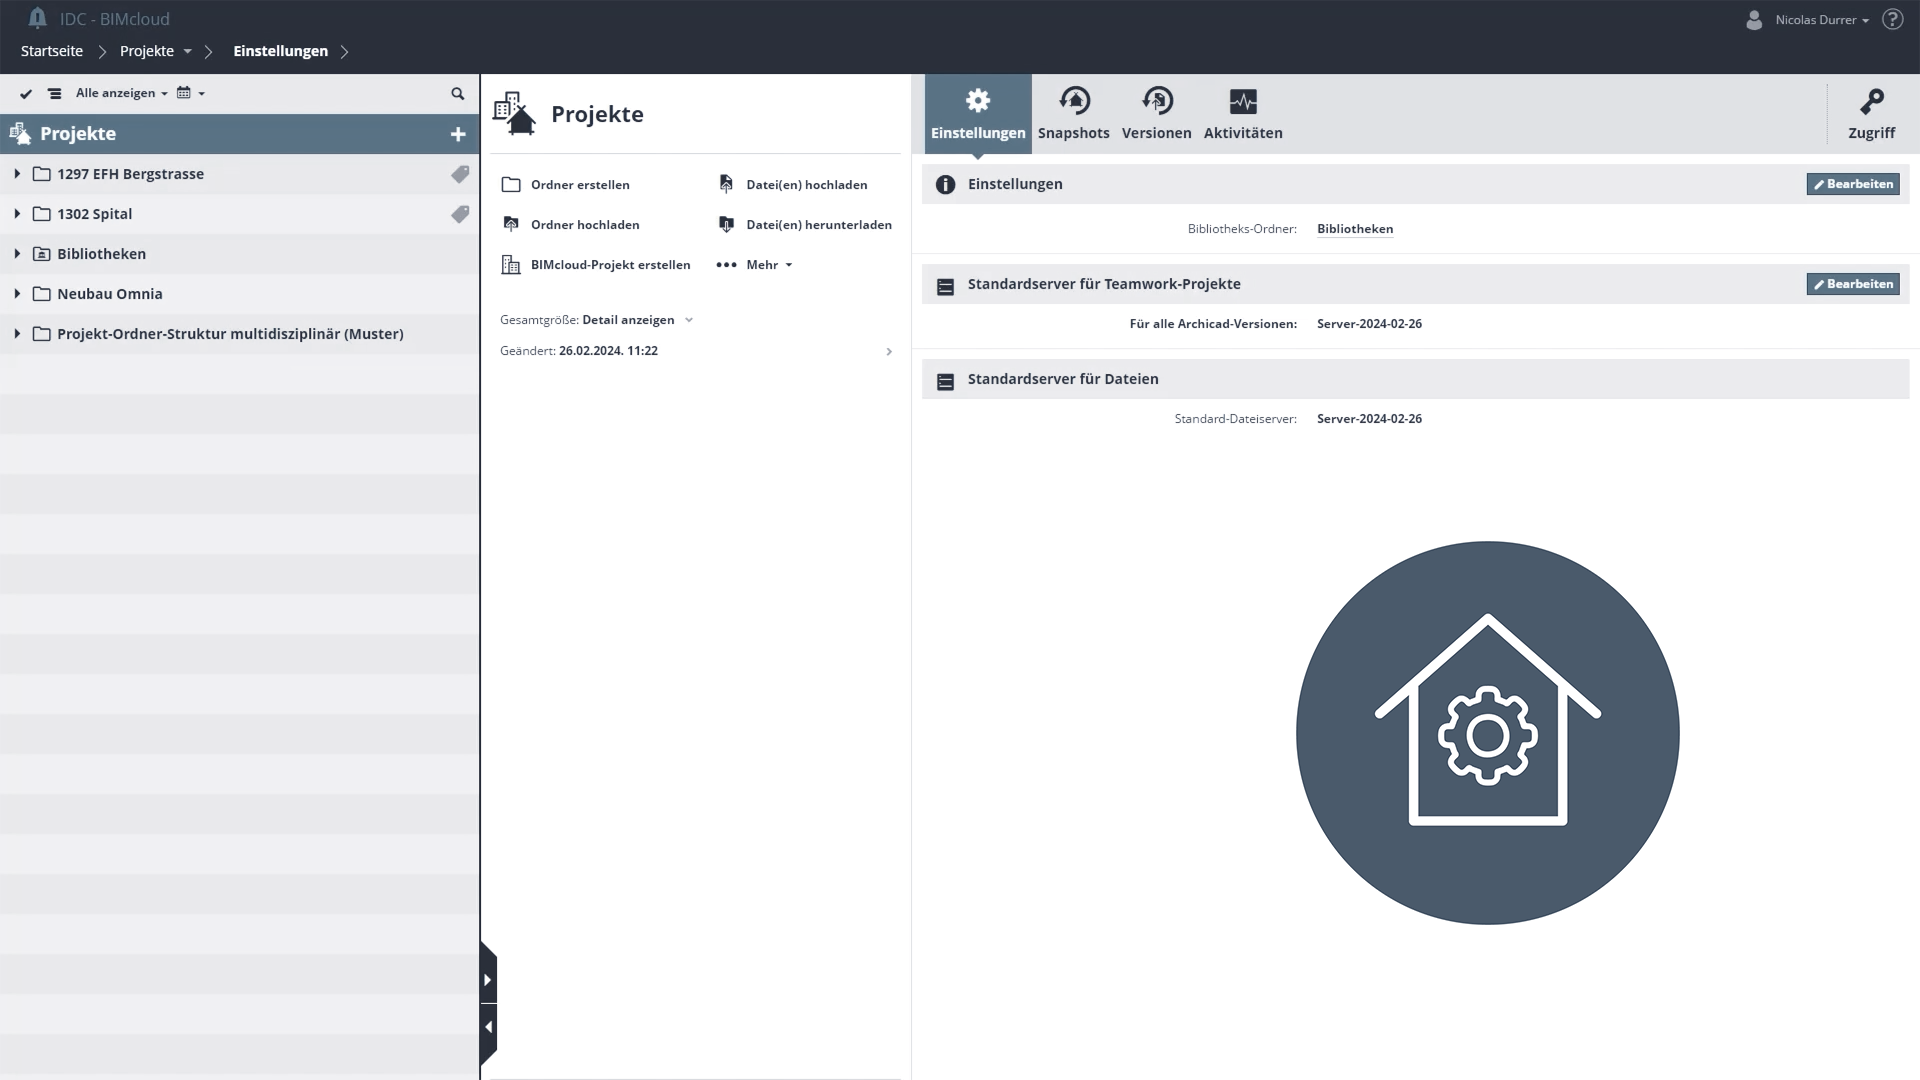This screenshot has height=1080, width=1920.
Task: Open the Zugriff key tab
Action: pos(1871,114)
